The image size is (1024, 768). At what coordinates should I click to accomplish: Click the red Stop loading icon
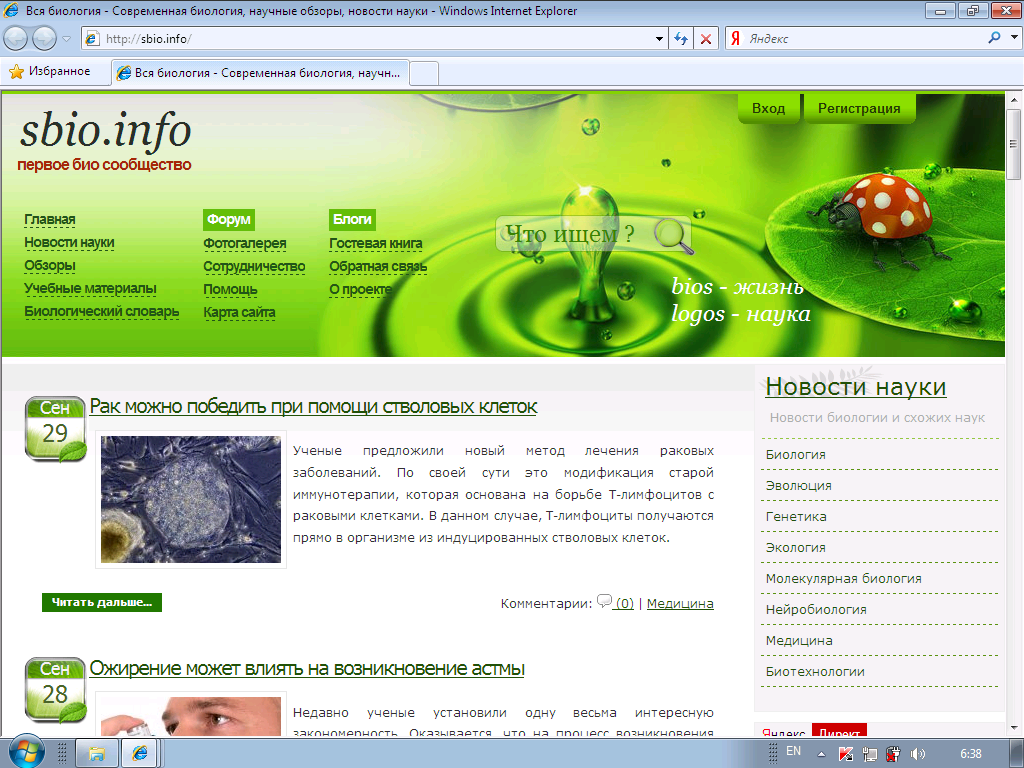click(x=705, y=39)
